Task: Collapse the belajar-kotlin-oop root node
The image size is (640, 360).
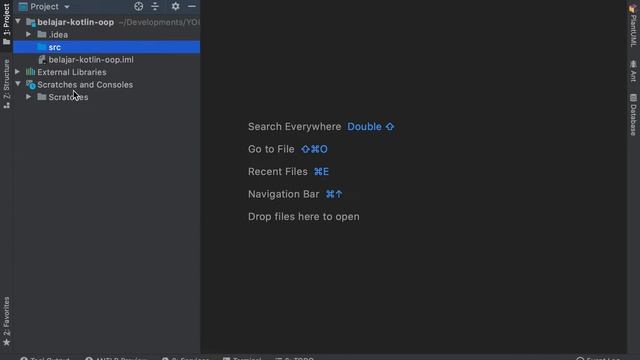Action: click(x=18, y=22)
